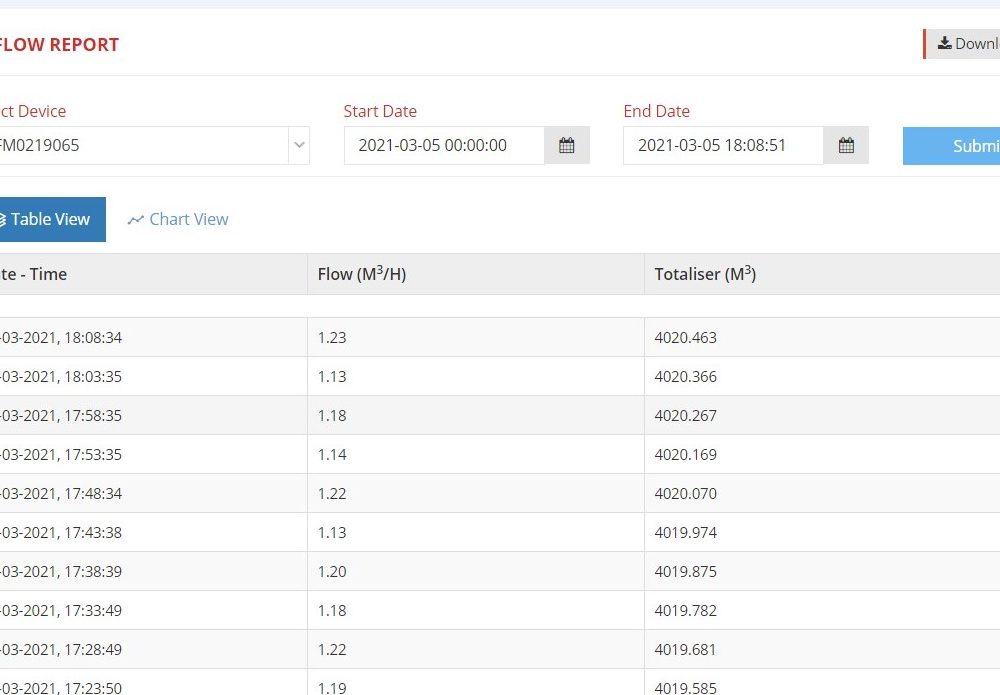Click the chevron on the device selector
The image size is (1000, 695).
[298, 145]
